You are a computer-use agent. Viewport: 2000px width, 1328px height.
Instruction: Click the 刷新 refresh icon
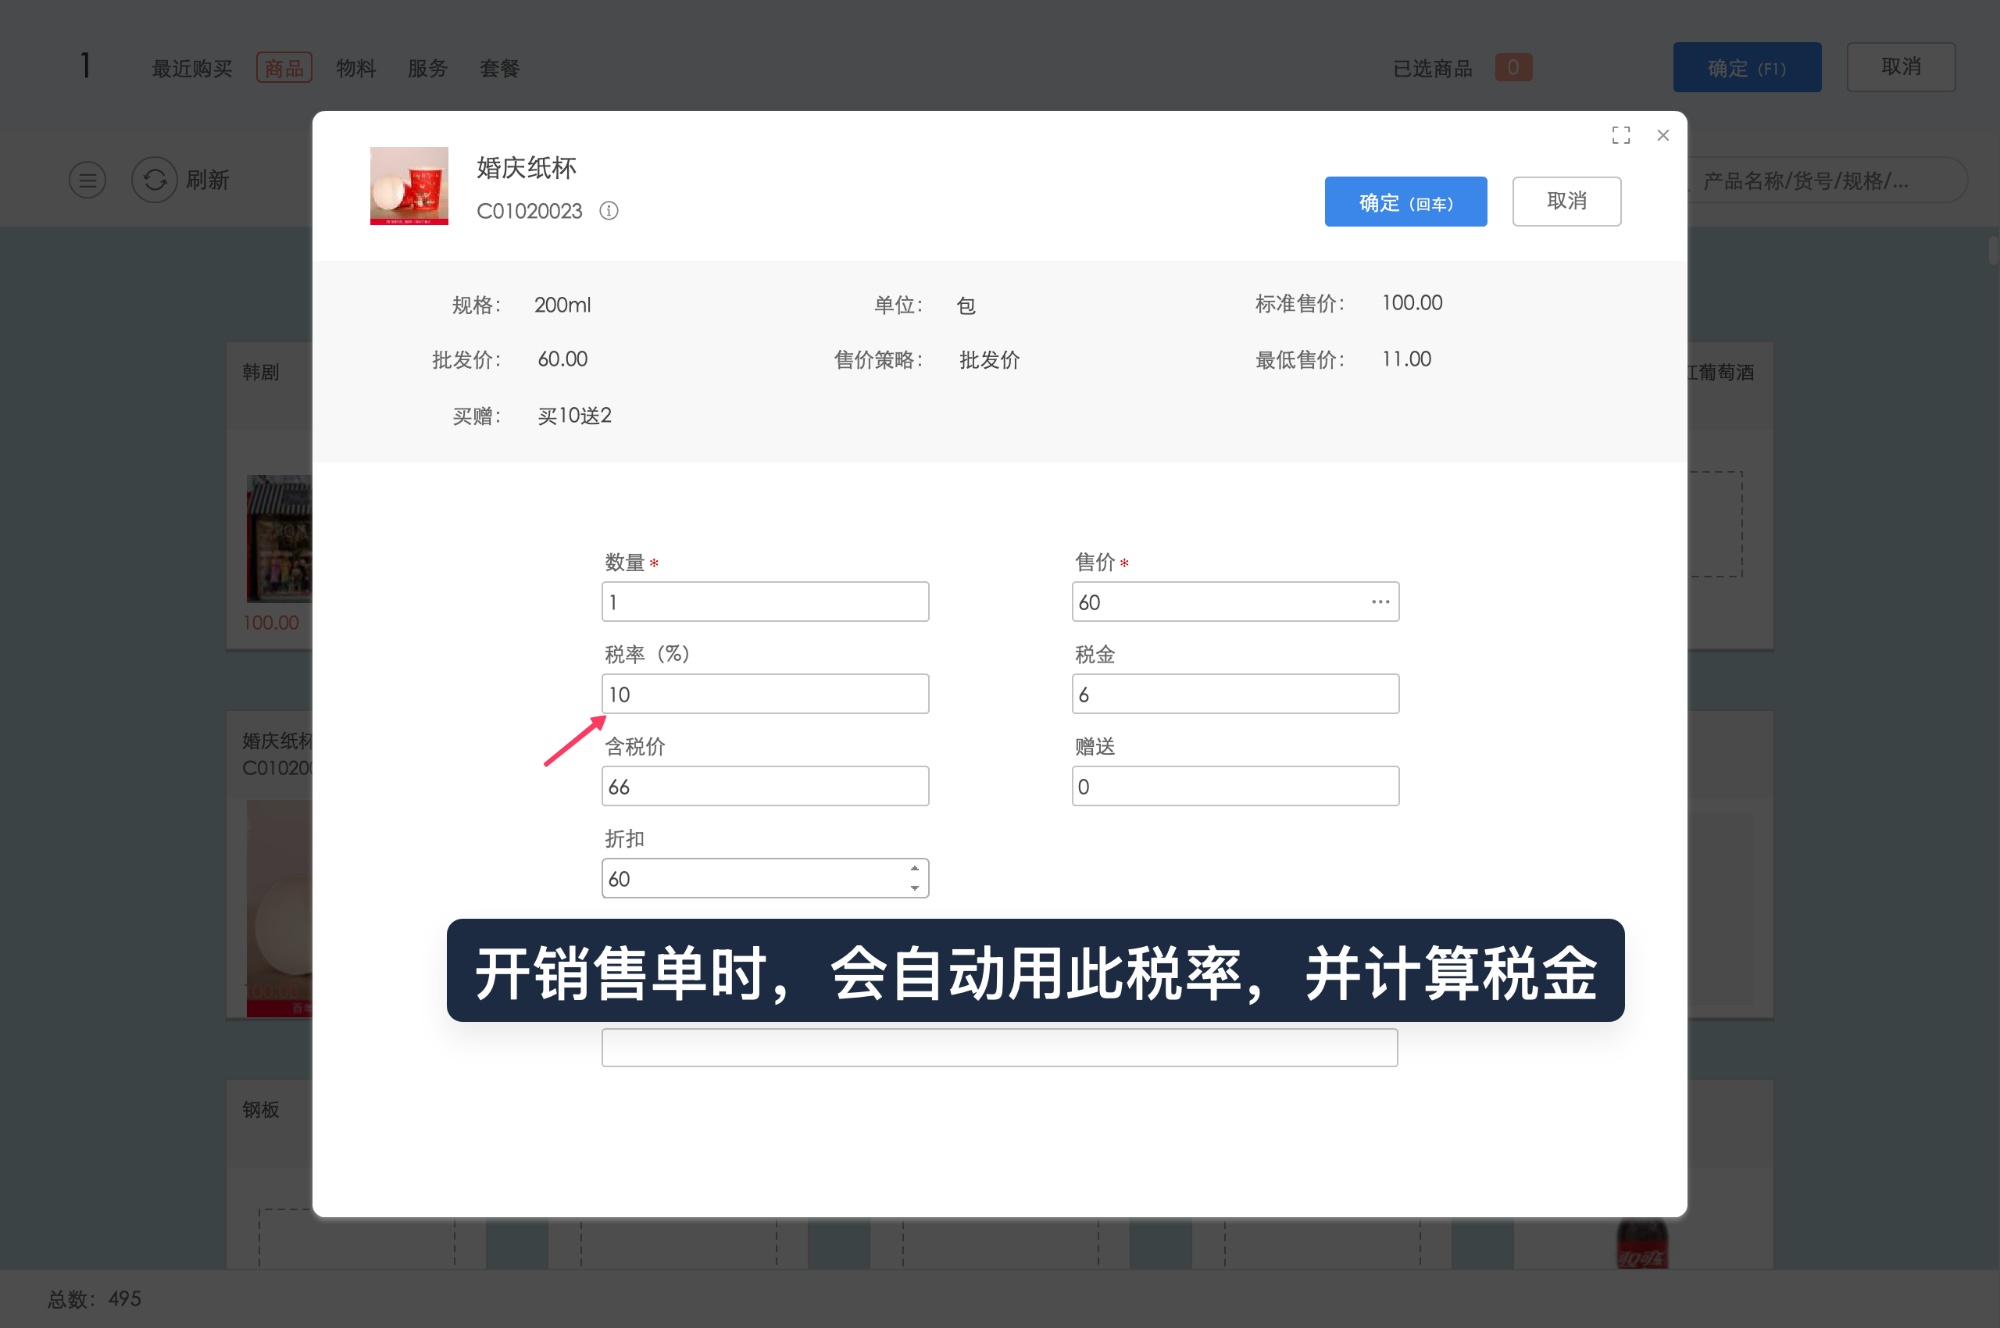click(155, 180)
